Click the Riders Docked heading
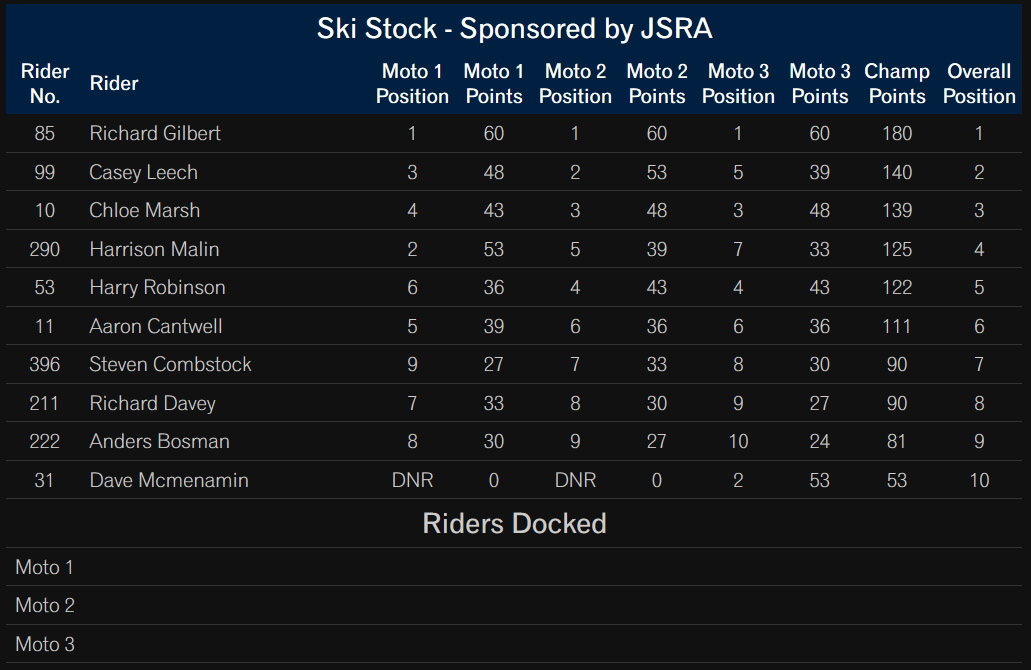Screen dimensions: 1031x670 coord(514,524)
